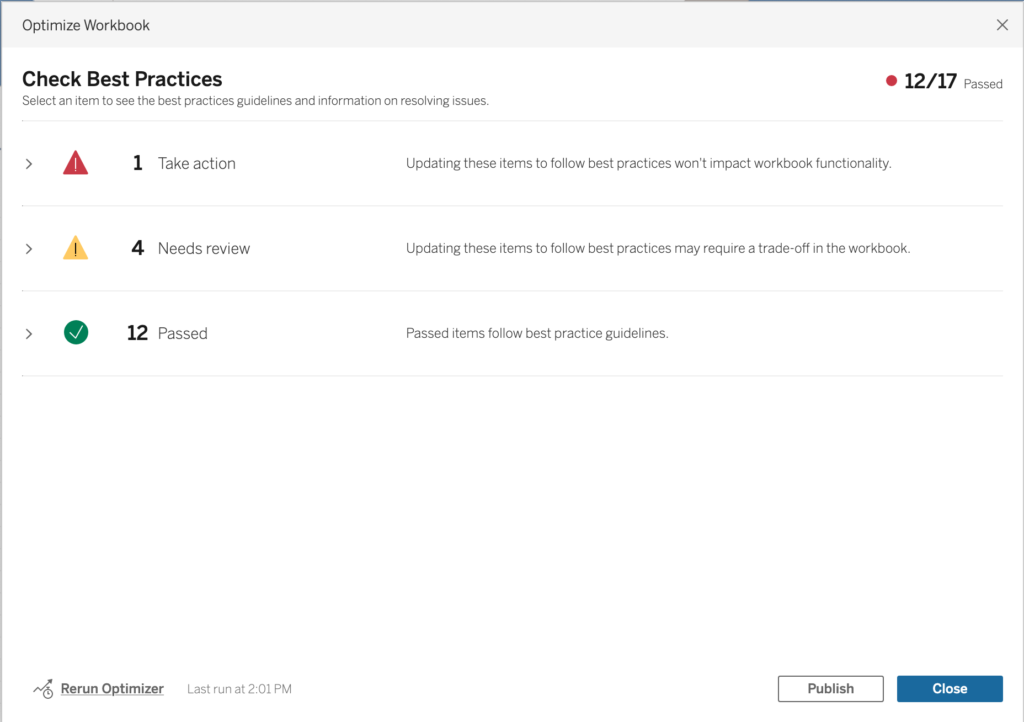Click the Check Best Practices heading
This screenshot has width=1024, height=722.
tap(122, 79)
